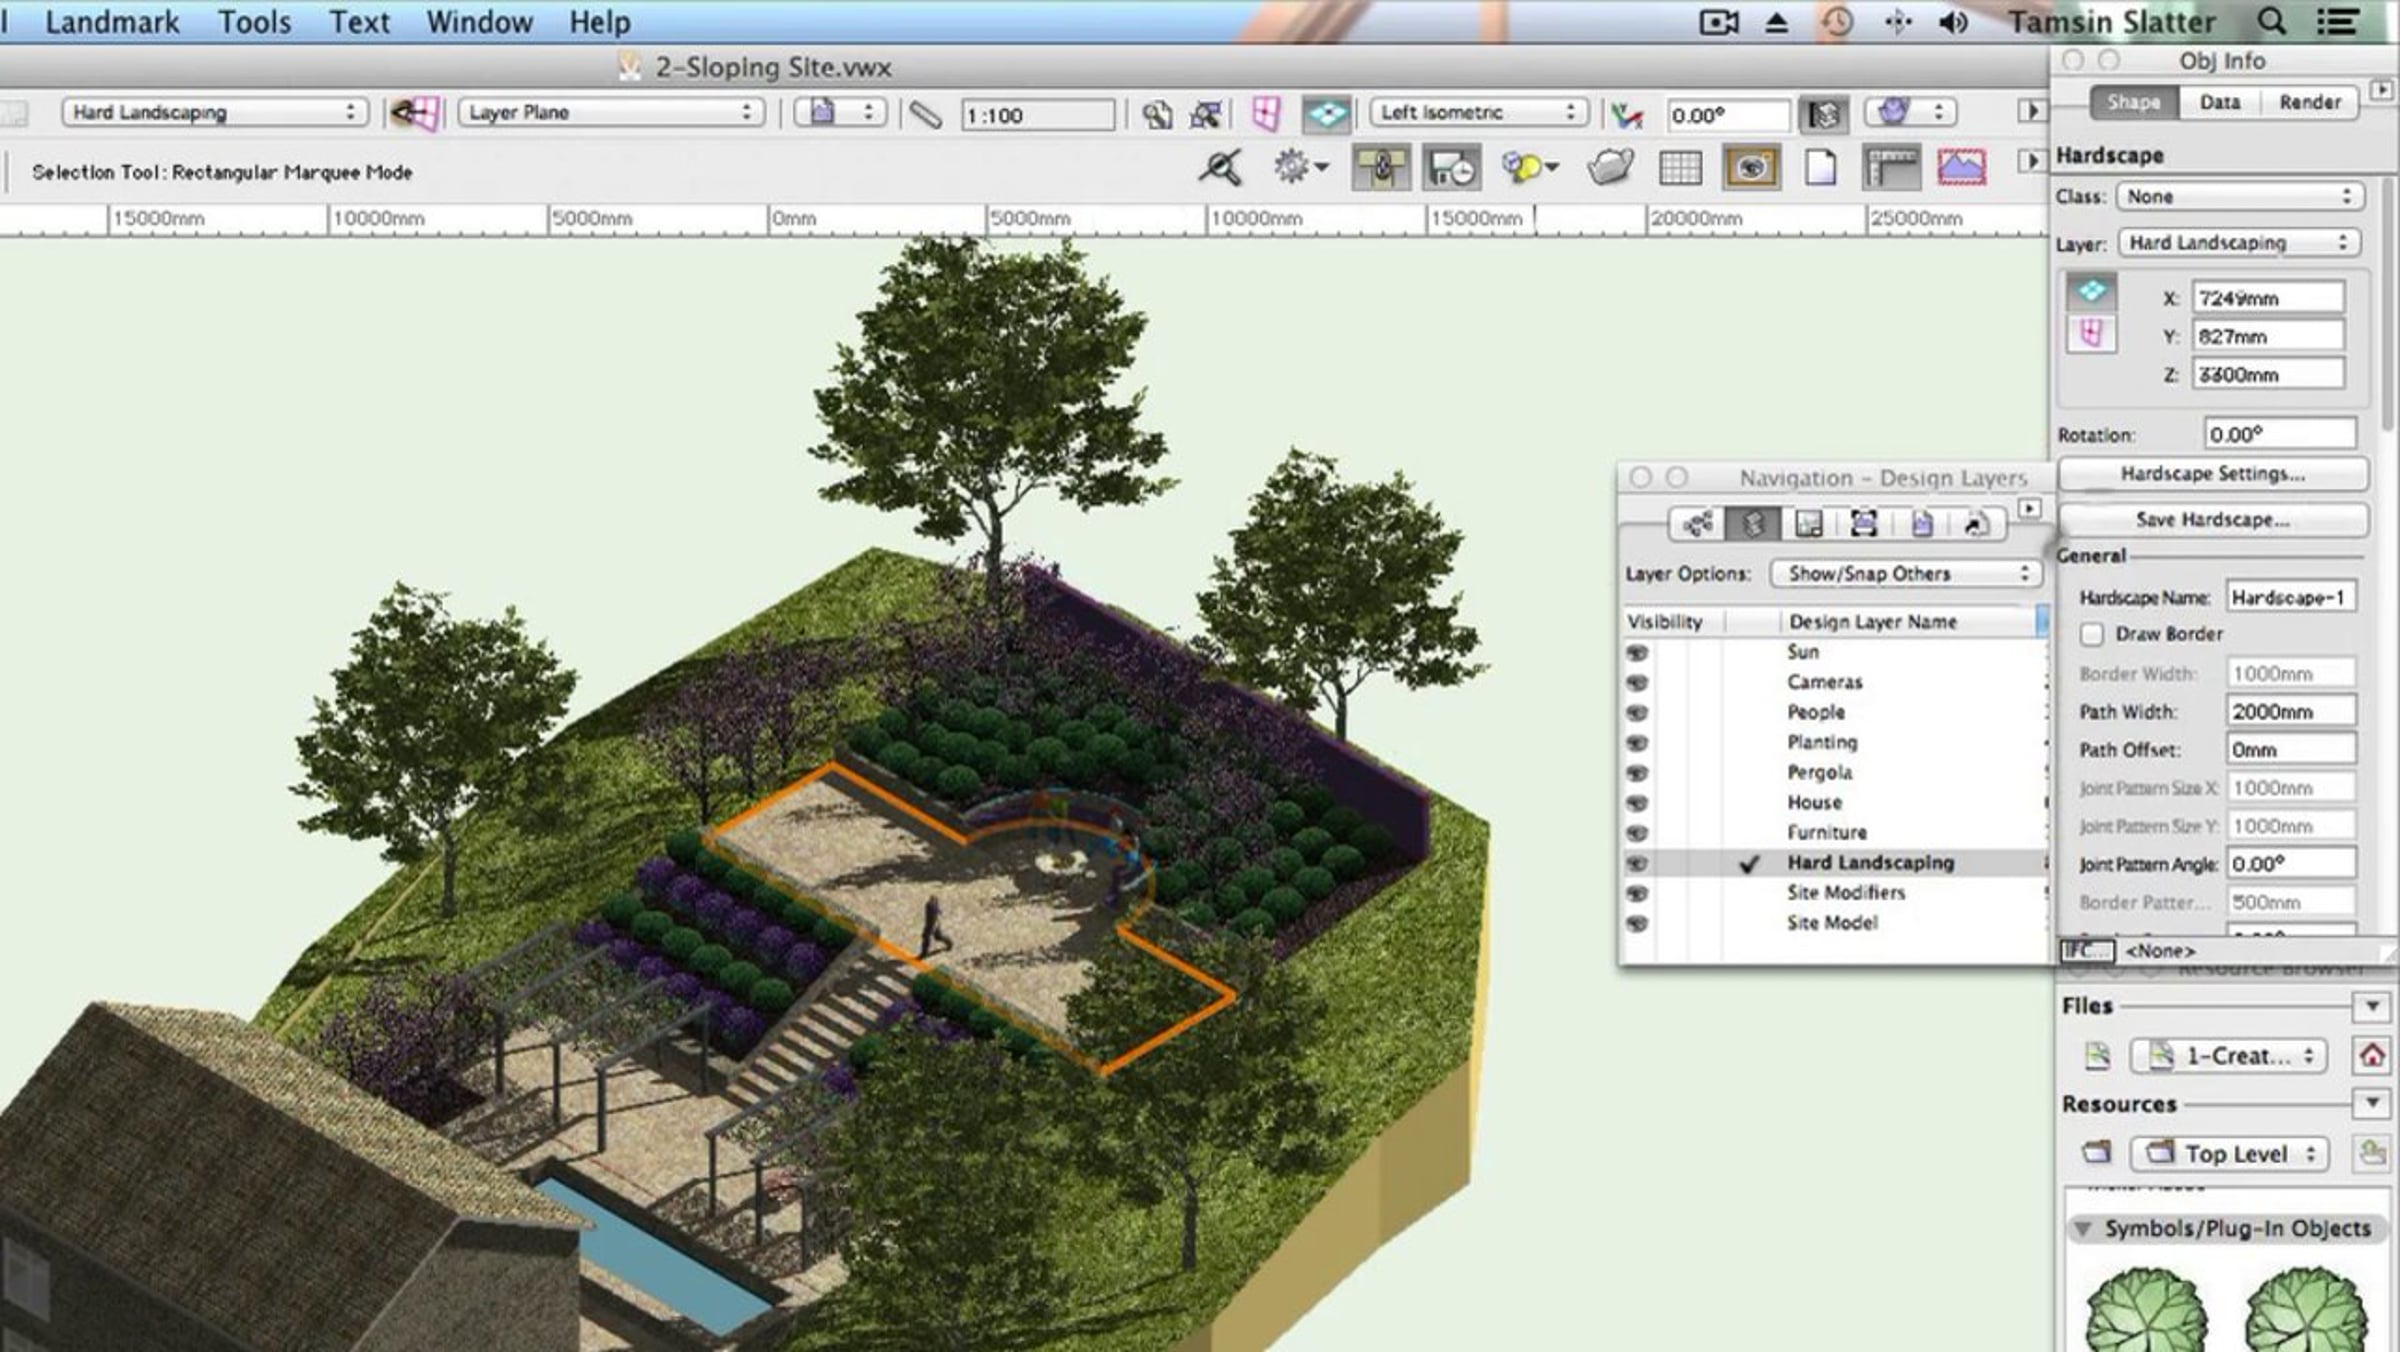
Task: Switch to the Render tab
Action: coord(2309,102)
